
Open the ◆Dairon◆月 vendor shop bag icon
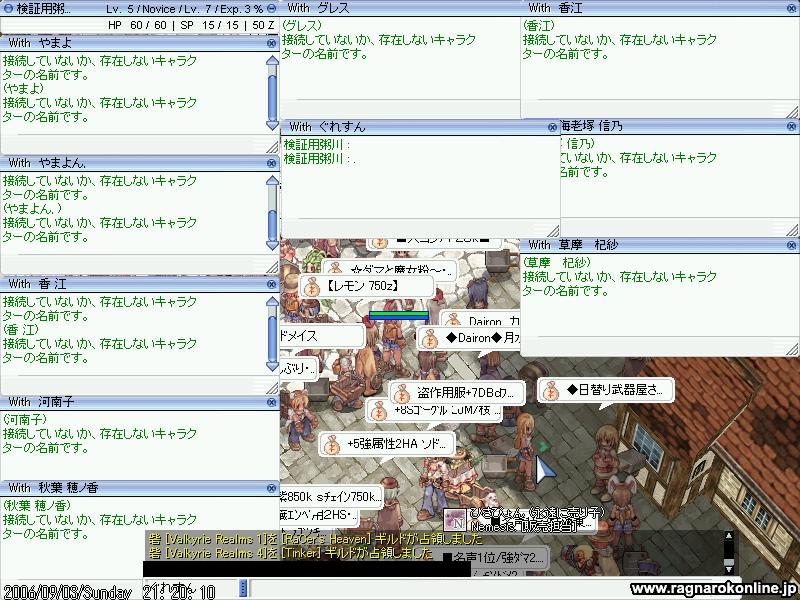(430, 339)
